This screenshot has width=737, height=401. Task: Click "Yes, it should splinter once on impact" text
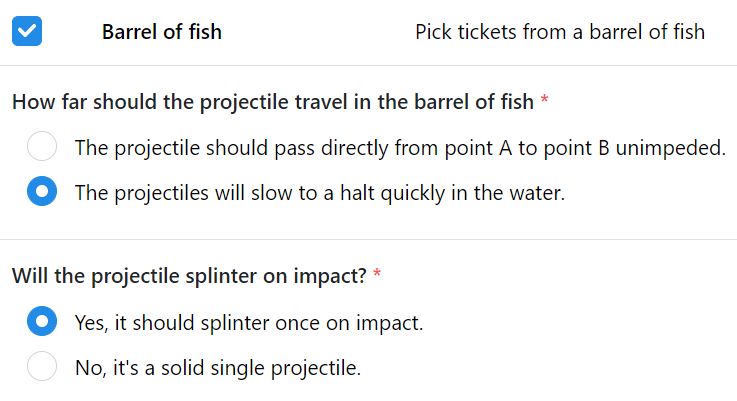point(249,323)
